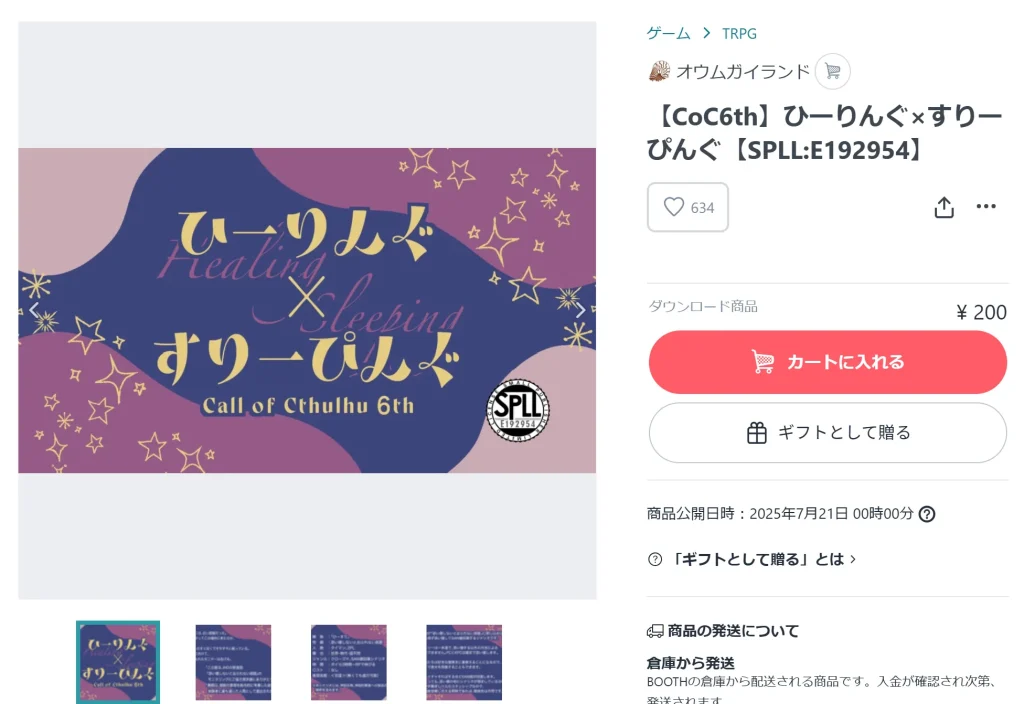Open the オウムガイランド shop link
The height and width of the screenshot is (704, 1024).
743,71
